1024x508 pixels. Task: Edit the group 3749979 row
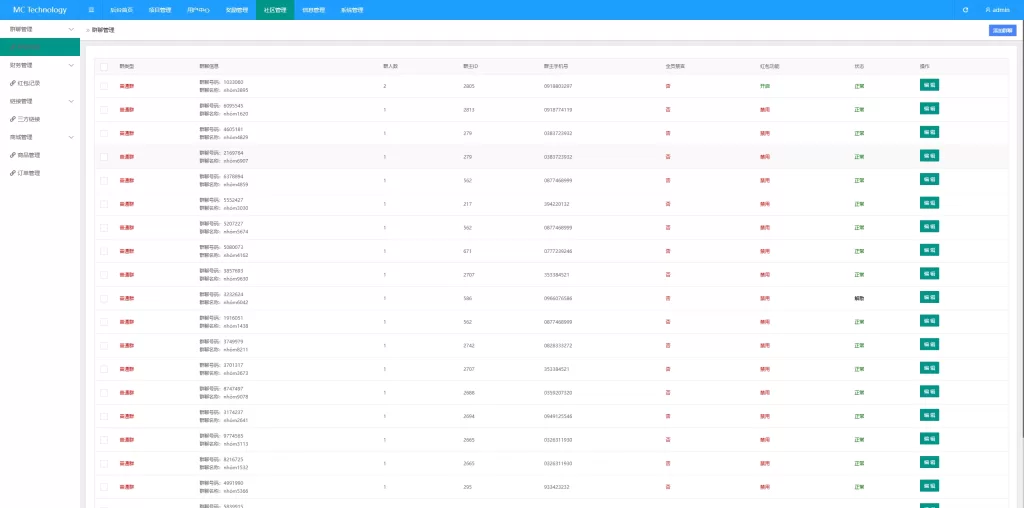coord(929,344)
